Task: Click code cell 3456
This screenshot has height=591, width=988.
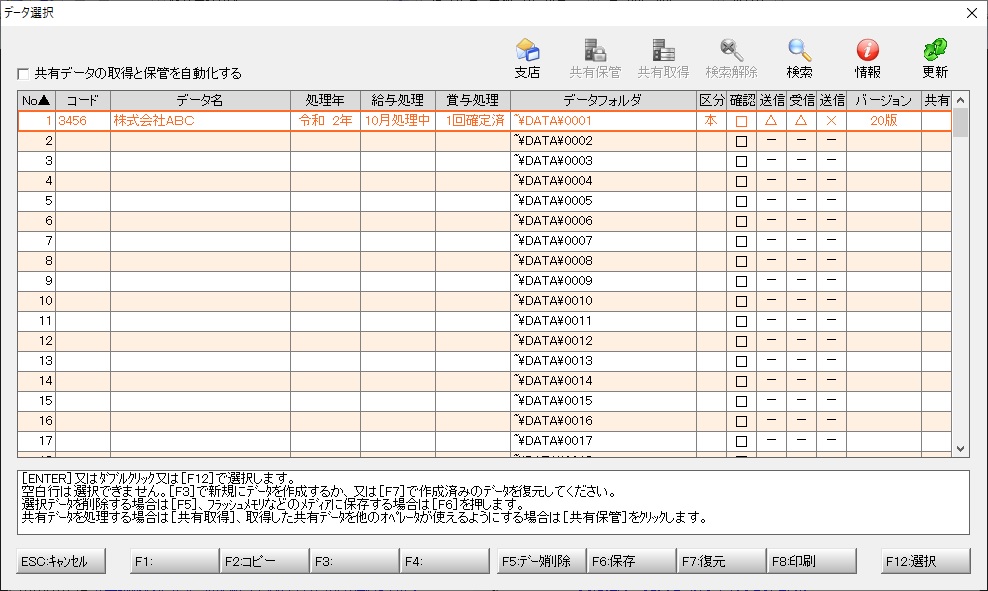Action: pyautogui.click(x=83, y=121)
